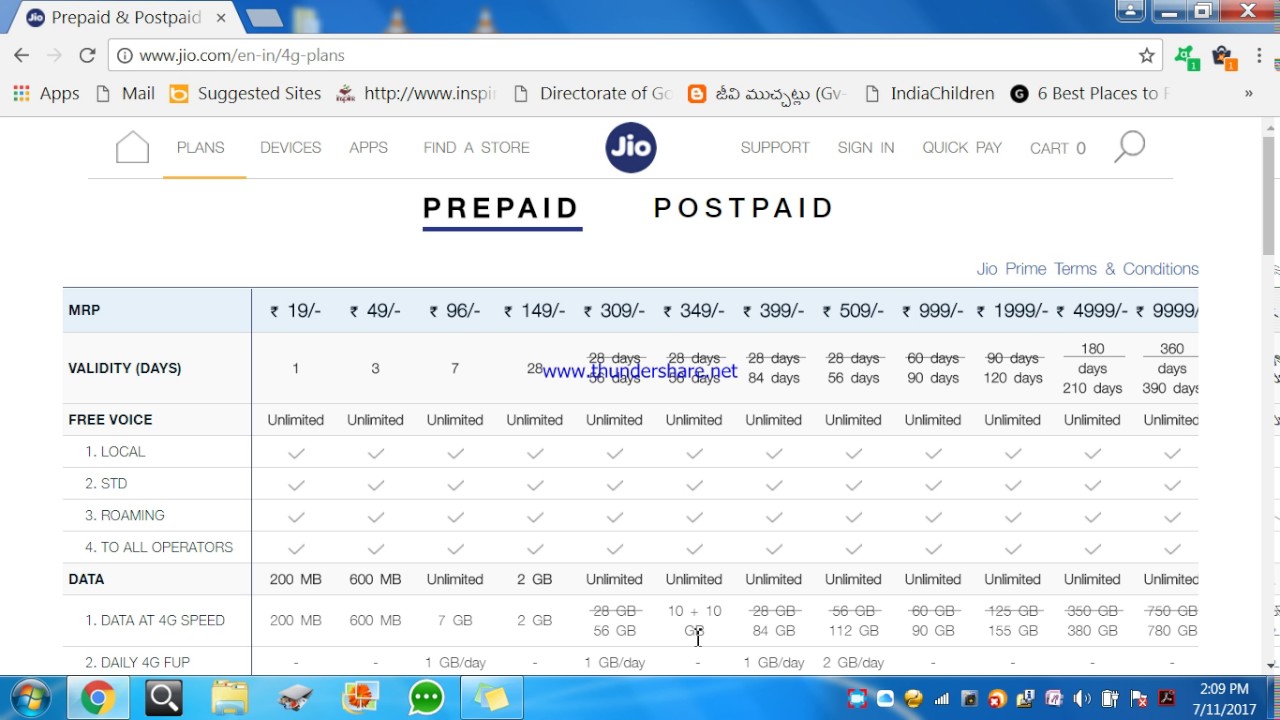The height and width of the screenshot is (720, 1280).
Task: Open the Apps bookmarks shortcut
Action: tap(46, 93)
